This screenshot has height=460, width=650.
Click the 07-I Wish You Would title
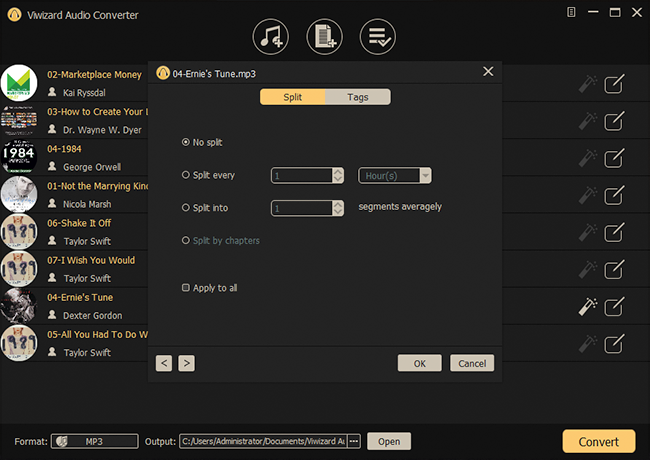(x=91, y=260)
